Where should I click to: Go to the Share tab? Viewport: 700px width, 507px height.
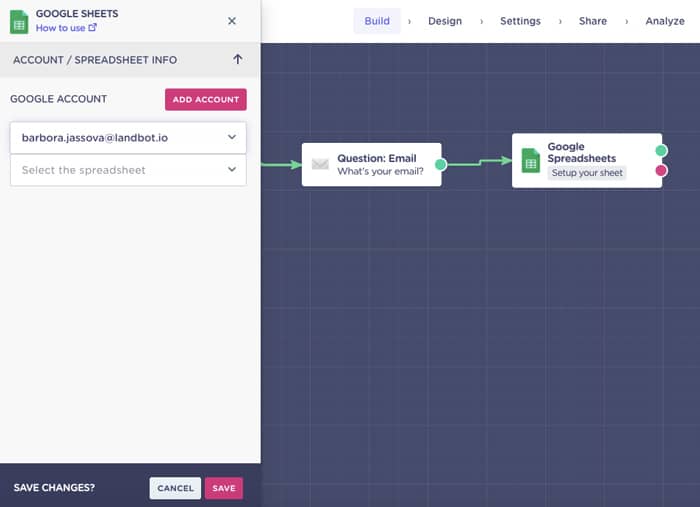coord(592,21)
